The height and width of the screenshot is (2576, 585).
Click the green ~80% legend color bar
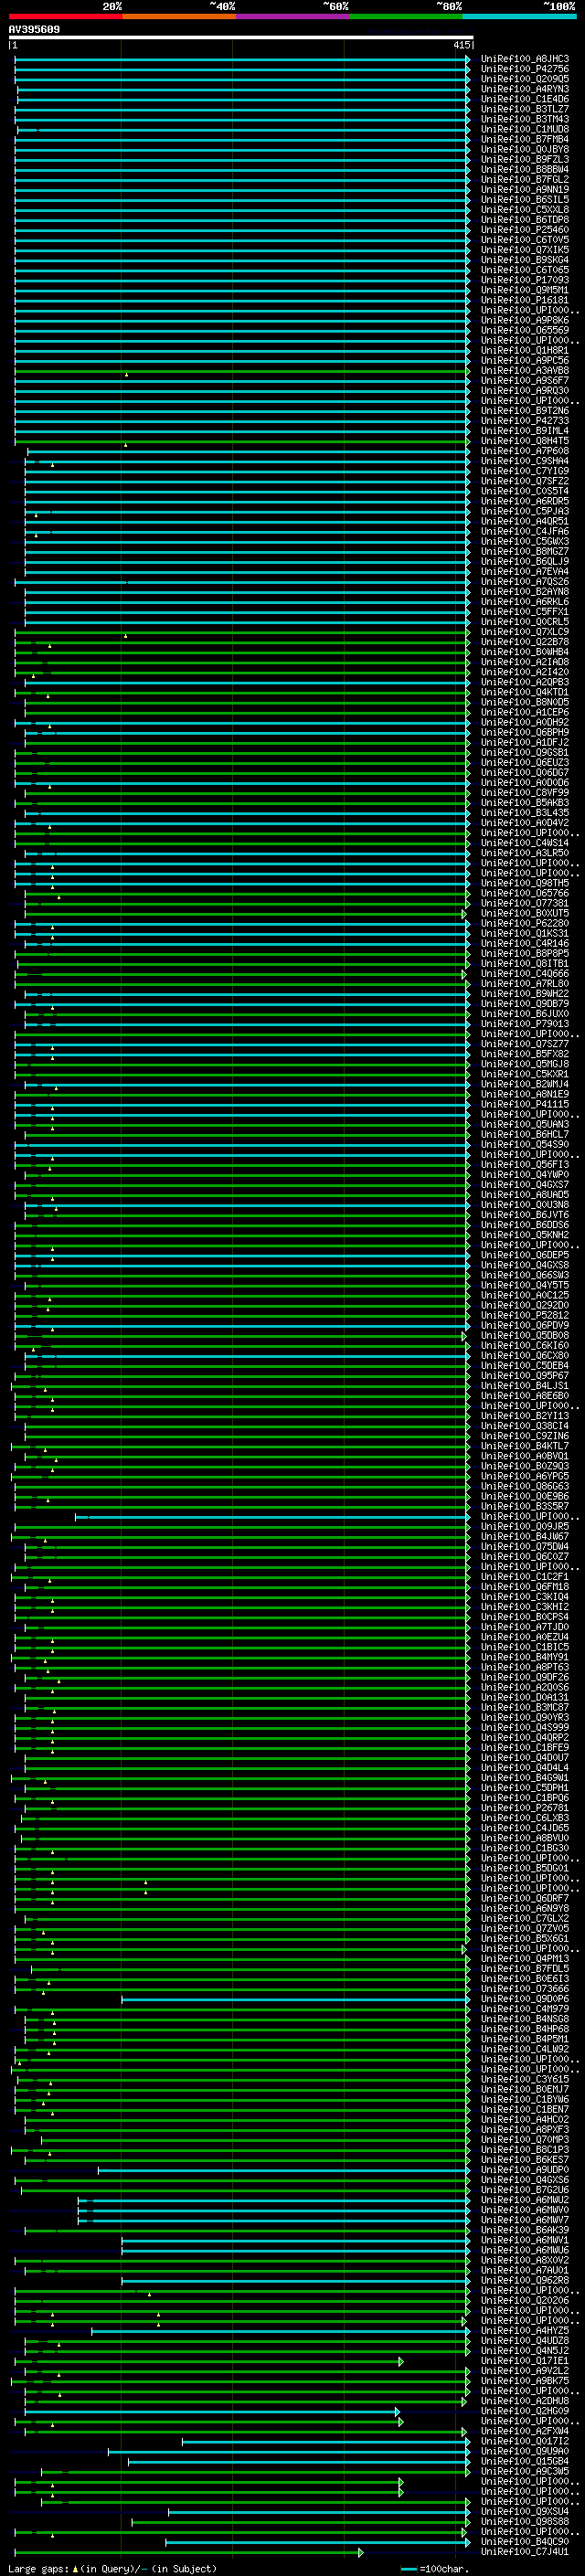point(405,16)
